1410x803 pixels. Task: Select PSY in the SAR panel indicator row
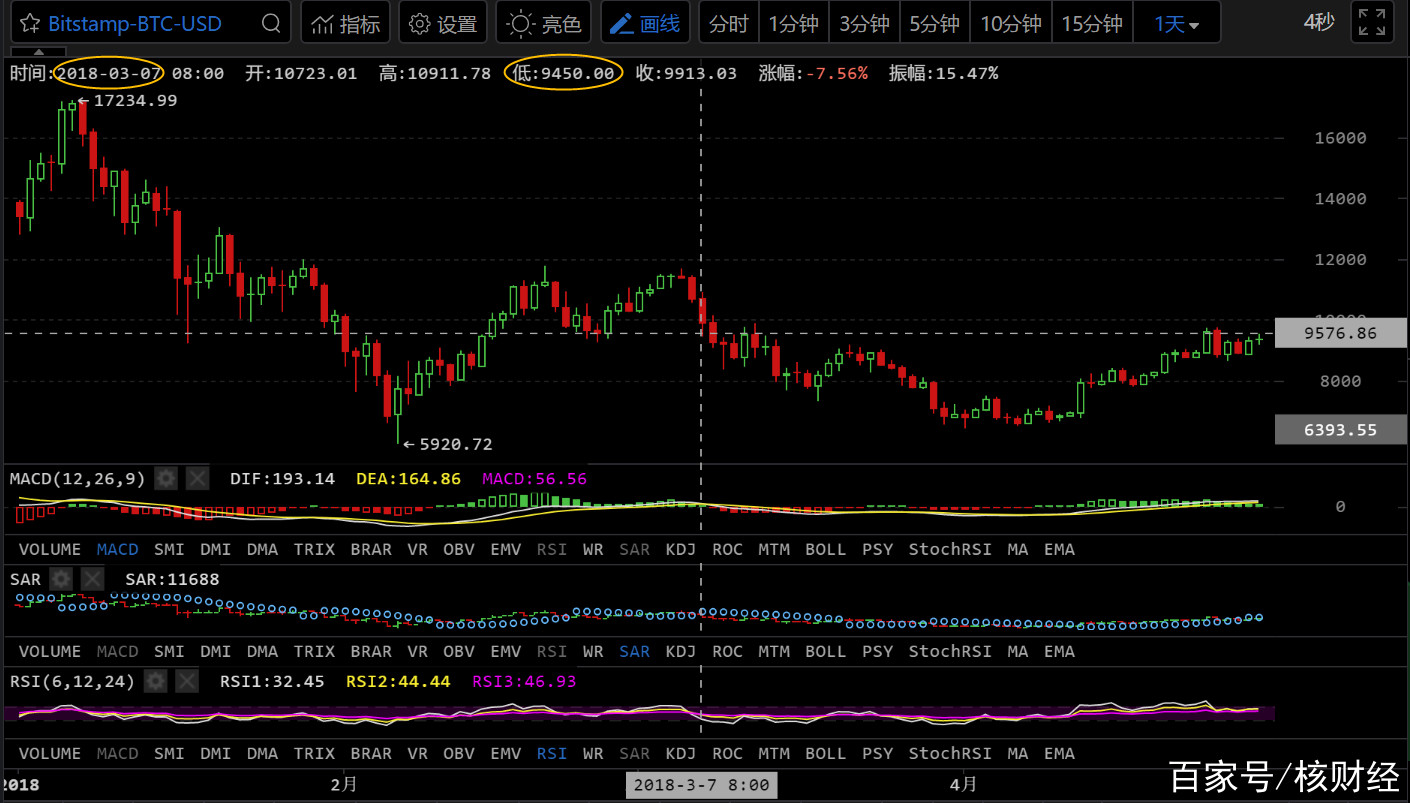point(878,651)
